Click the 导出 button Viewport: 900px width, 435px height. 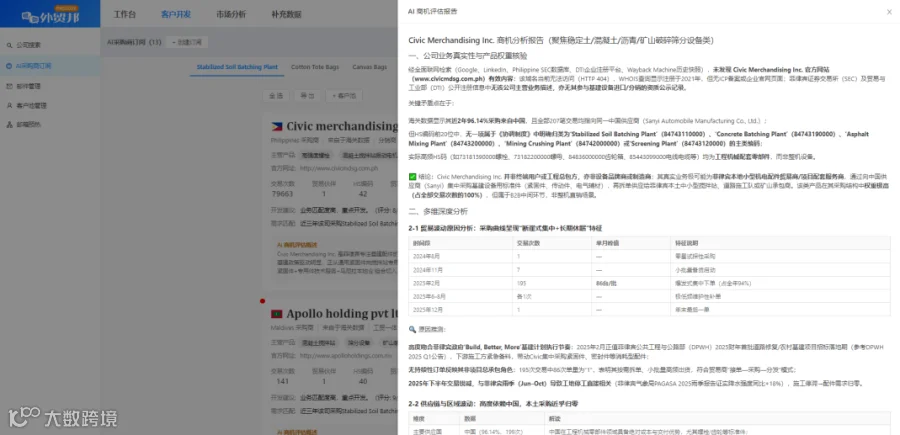pyautogui.click(x=308, y=96)
